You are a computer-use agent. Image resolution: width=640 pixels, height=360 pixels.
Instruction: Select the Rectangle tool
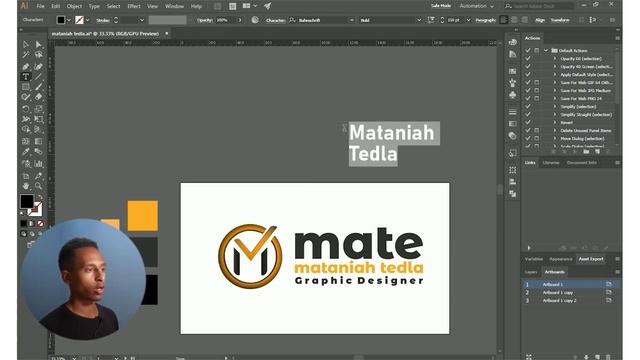26,87
